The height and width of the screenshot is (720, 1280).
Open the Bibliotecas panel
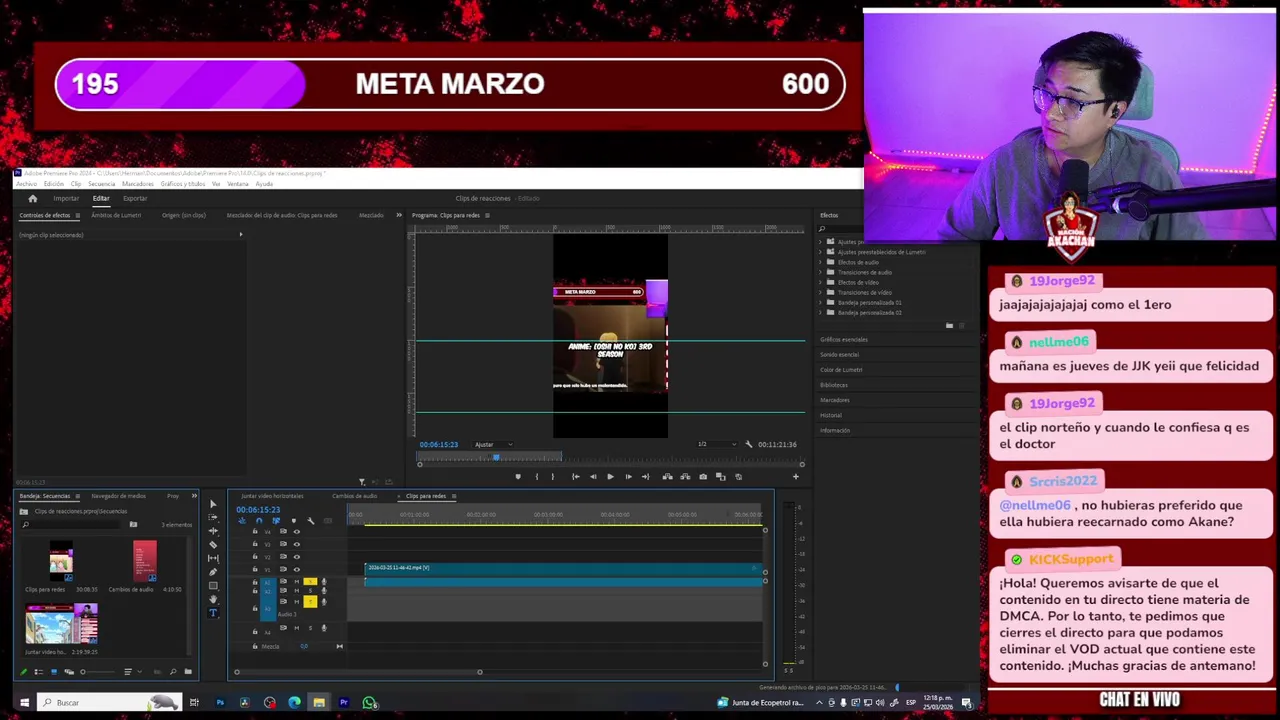pyautogui.click(x=834, y=385)
